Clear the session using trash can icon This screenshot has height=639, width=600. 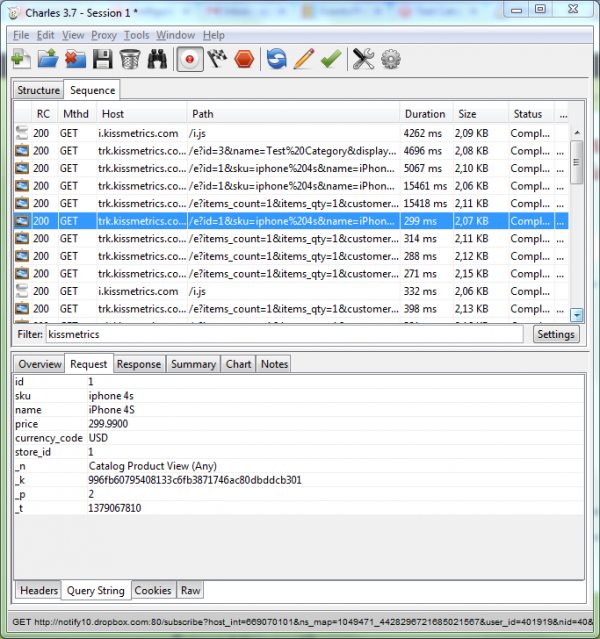point(130,59)
